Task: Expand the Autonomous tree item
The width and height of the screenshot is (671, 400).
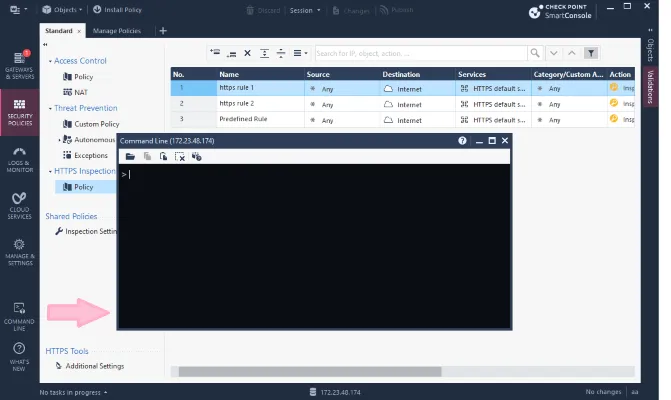Action: pos(59,140)
